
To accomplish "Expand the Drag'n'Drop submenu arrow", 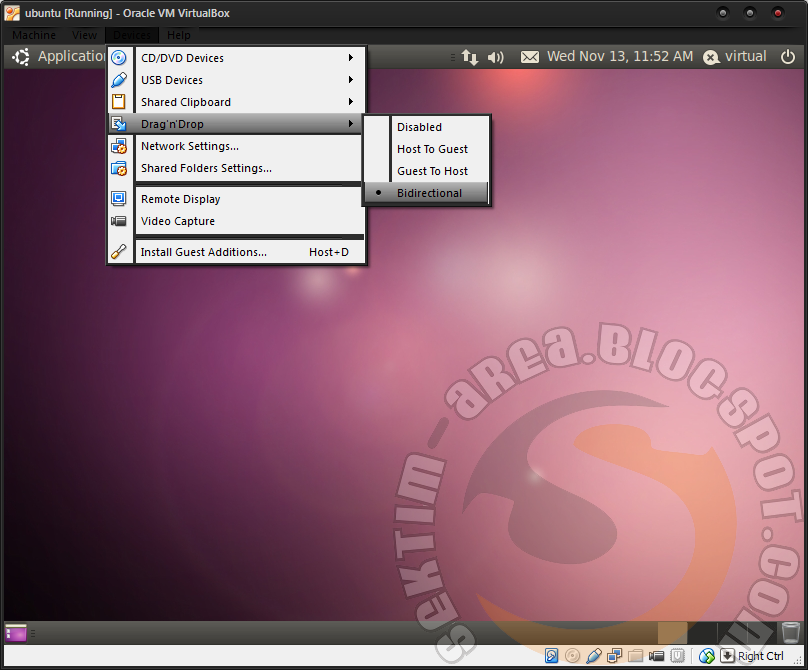I will tap(351, 124).
